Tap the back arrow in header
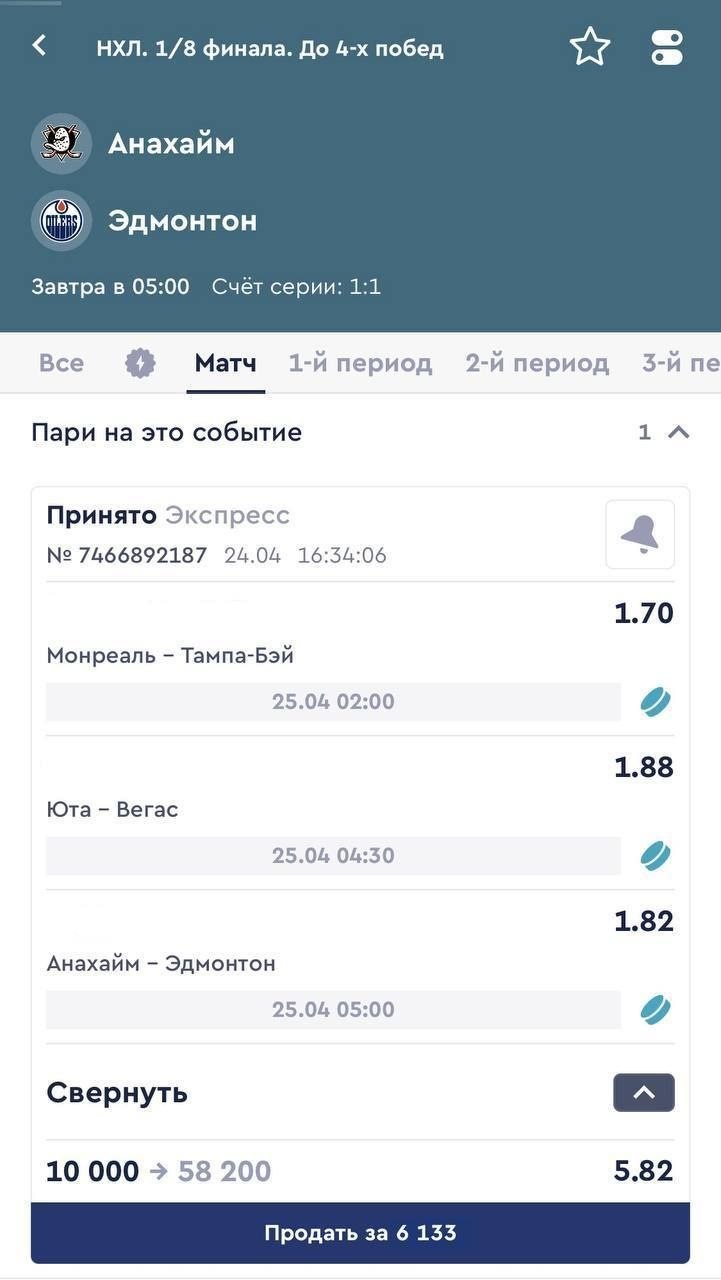 39,45
